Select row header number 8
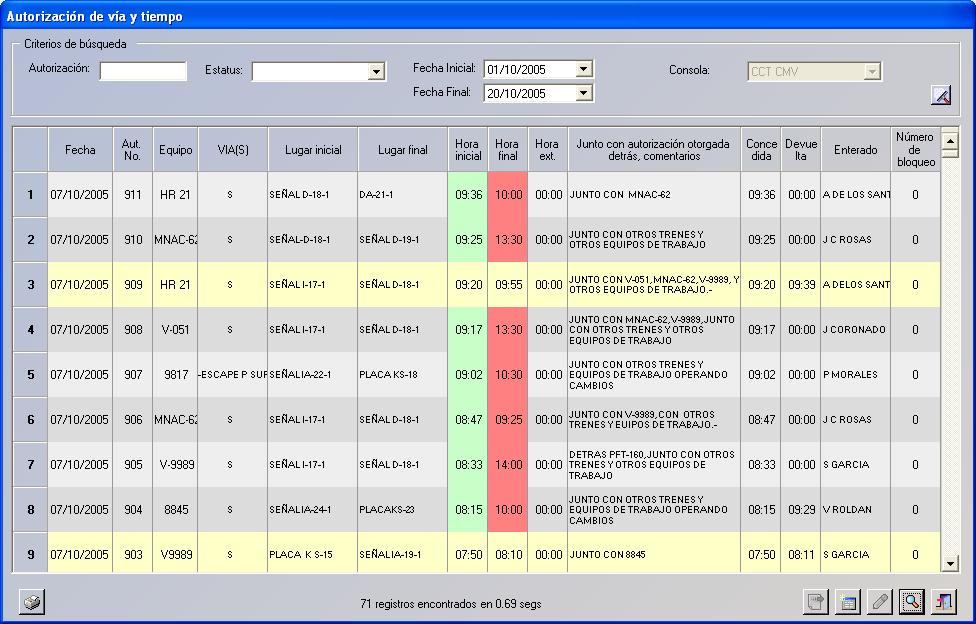Viewport: 976px width, 624px height. click(x=30, y=509)
